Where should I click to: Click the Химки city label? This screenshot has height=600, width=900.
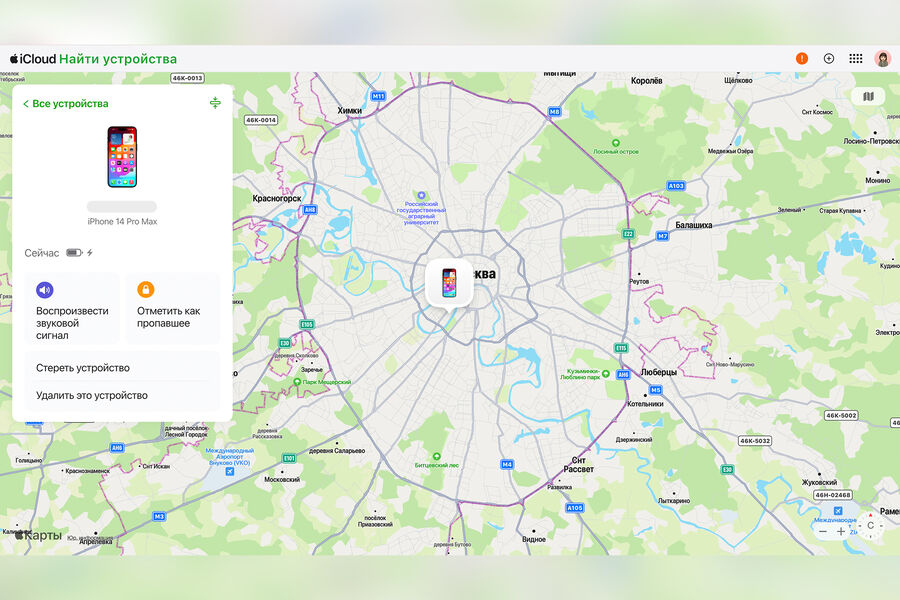tap(350, 111)
